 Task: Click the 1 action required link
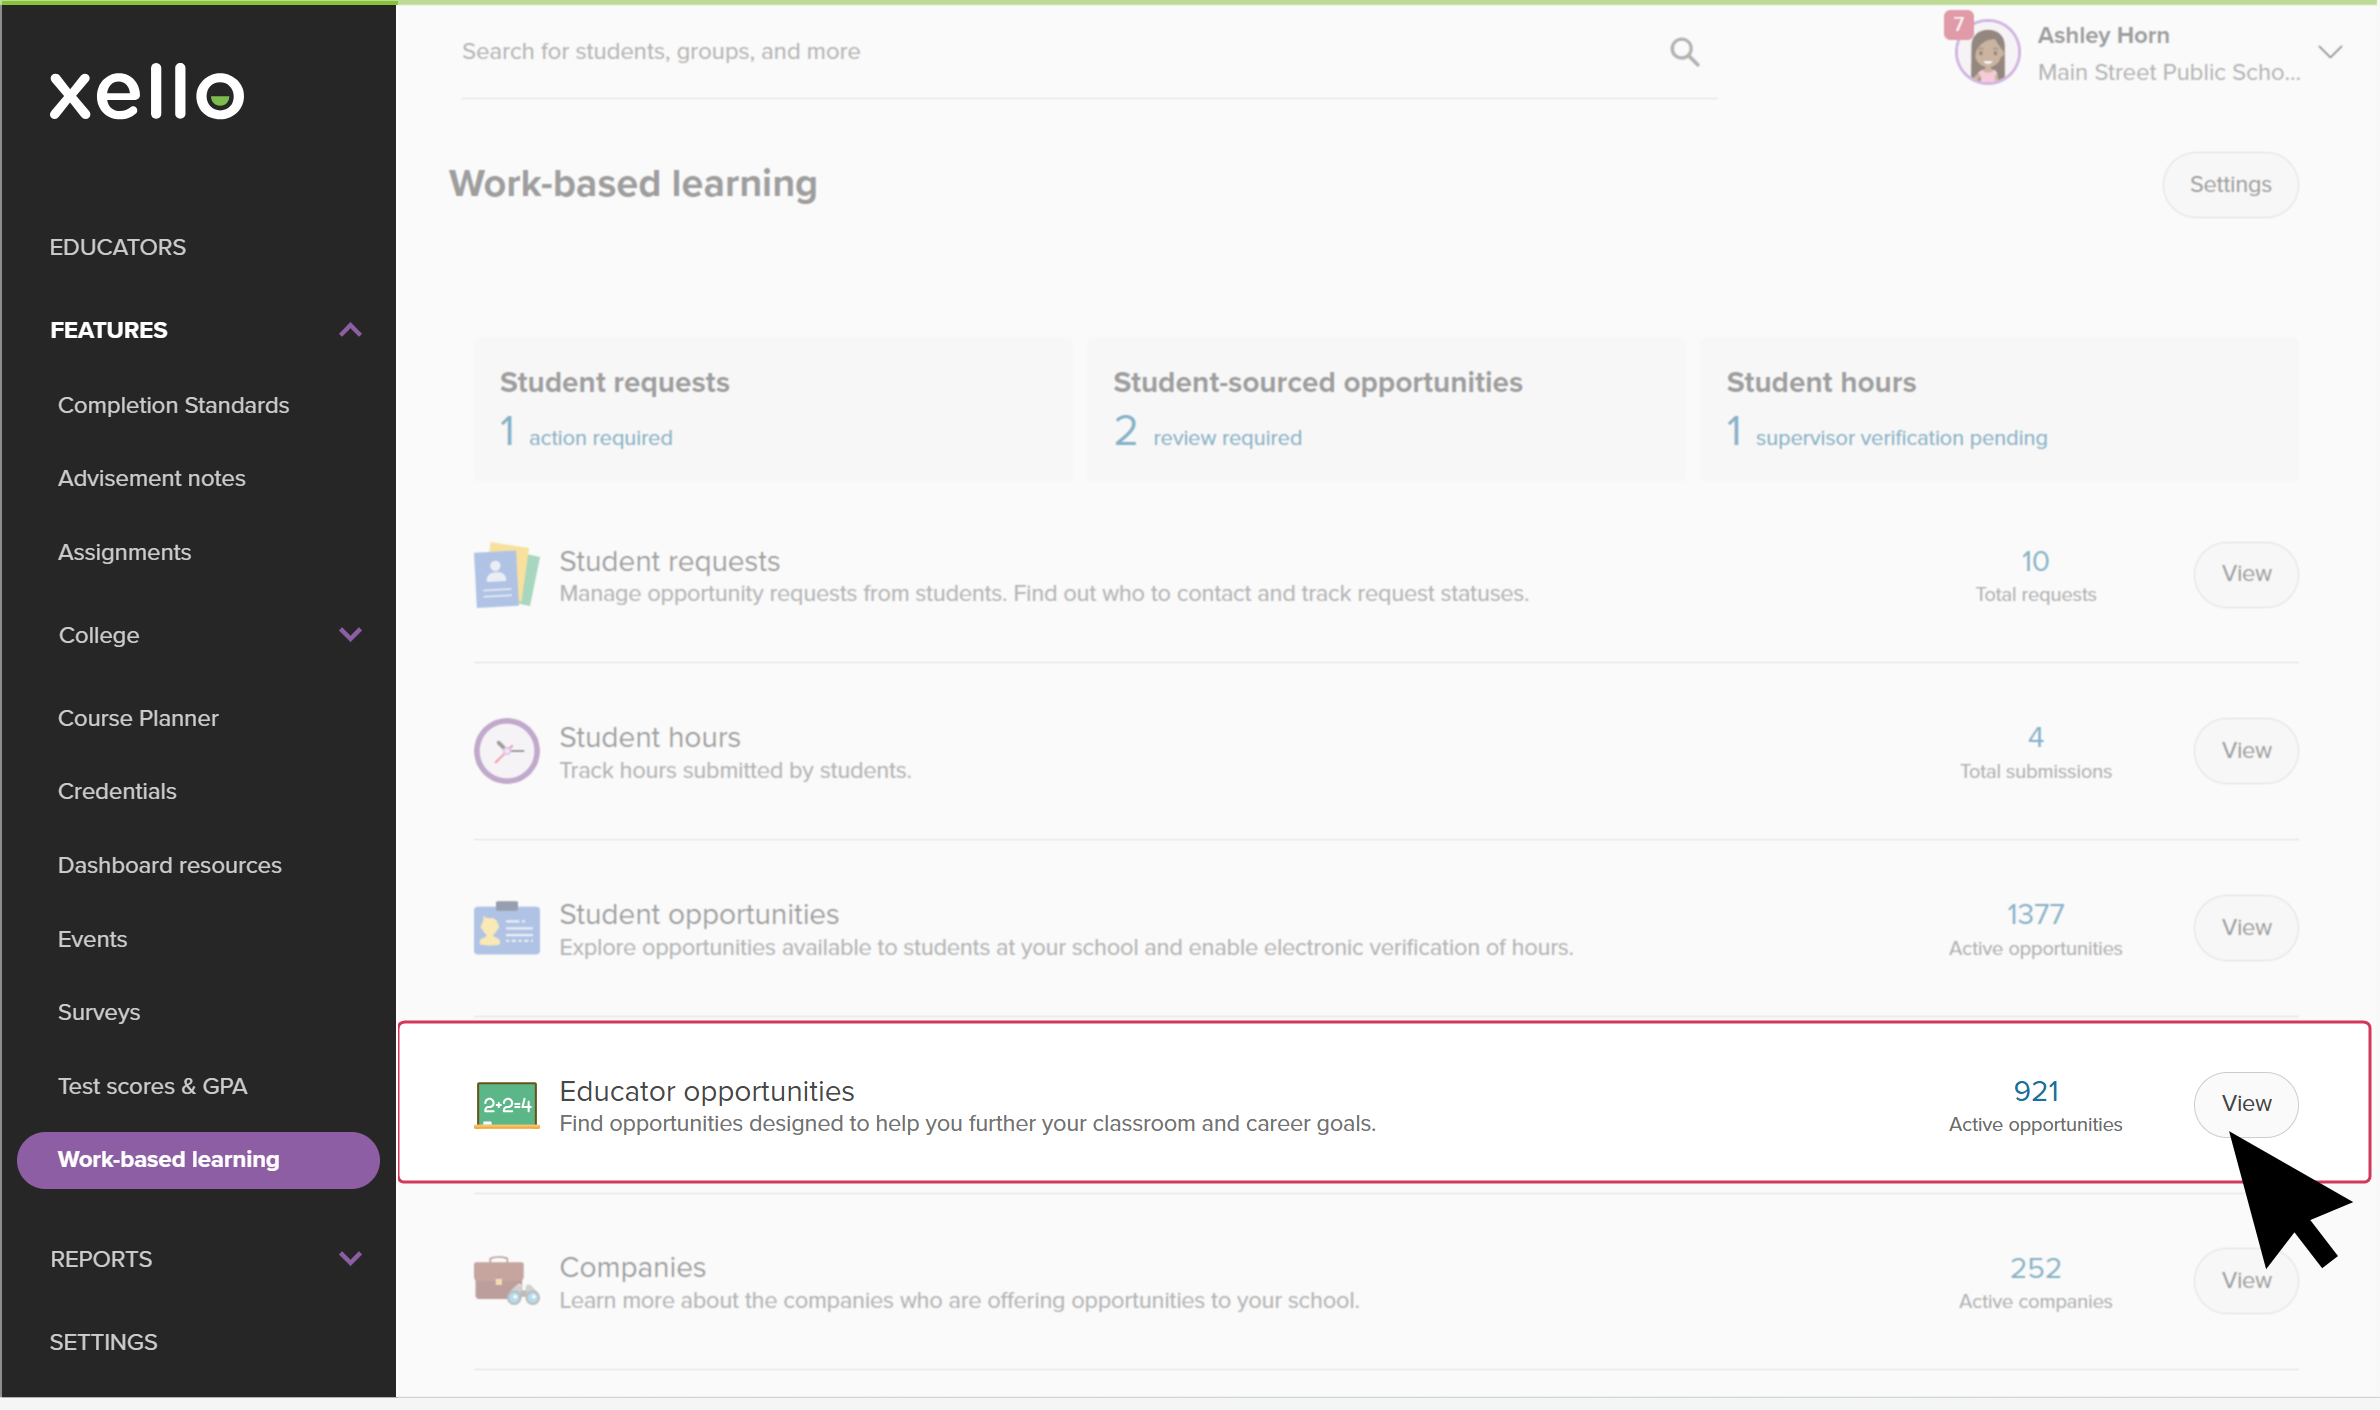point(588,436)
